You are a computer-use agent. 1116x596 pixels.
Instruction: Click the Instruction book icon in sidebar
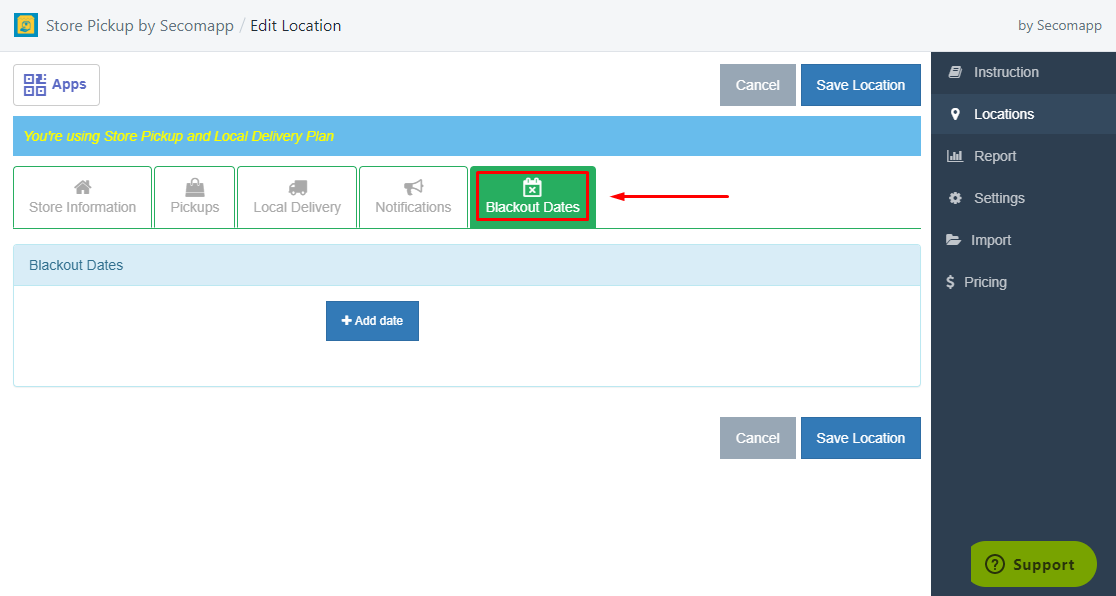click(x=954, y=72)
